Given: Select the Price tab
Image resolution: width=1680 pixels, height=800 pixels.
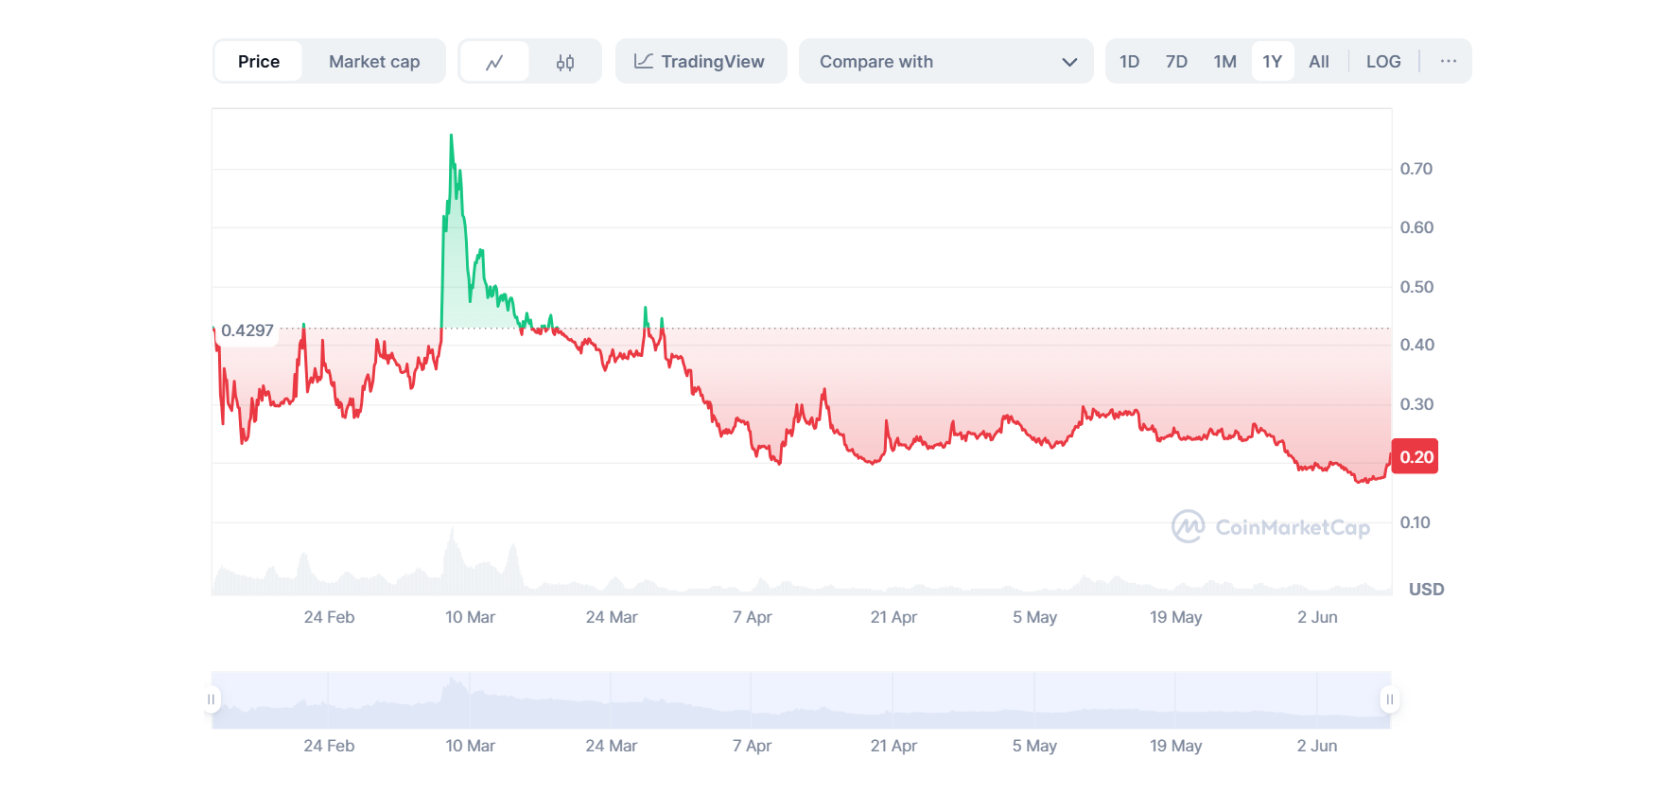Looking at the screenshot, I should (259, 62).
